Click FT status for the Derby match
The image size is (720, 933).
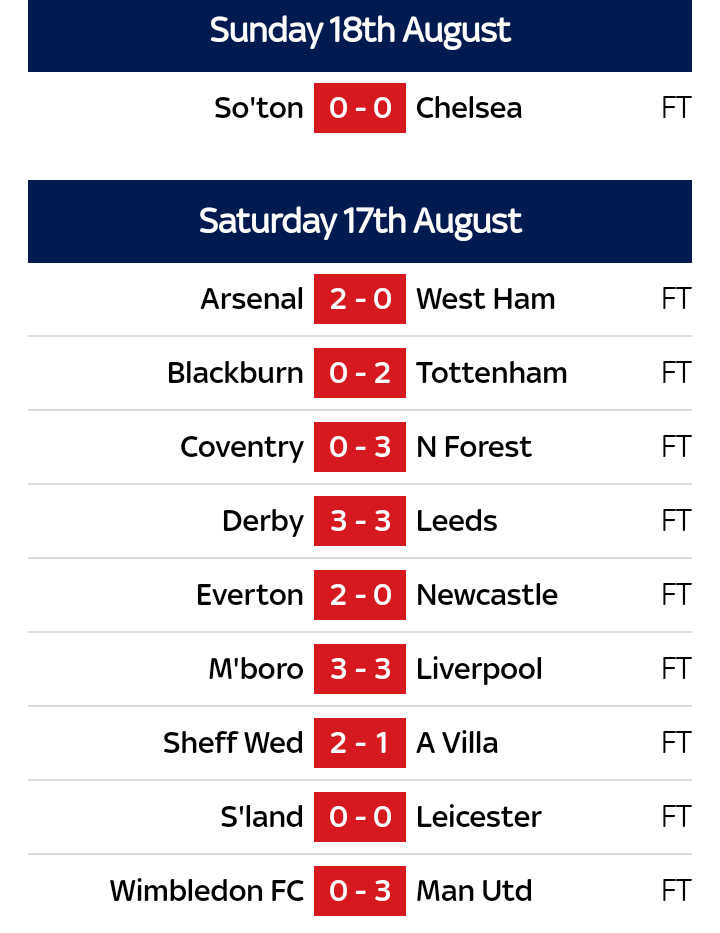[676, 521]
